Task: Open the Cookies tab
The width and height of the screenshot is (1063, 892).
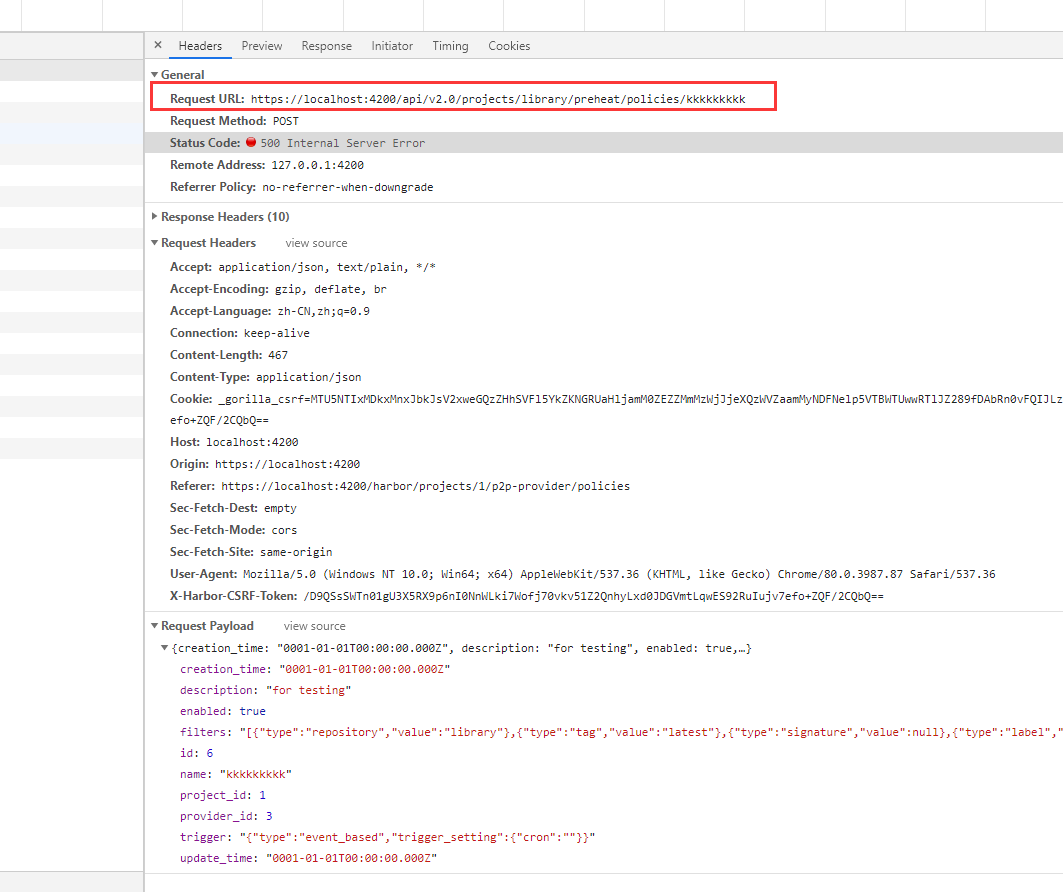Action: click(509, 45)
